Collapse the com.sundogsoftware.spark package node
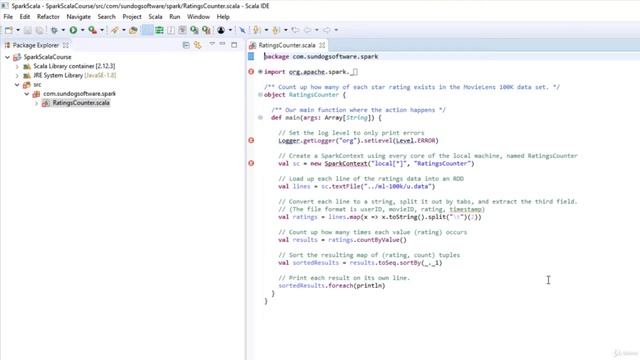640x360 pixels. 27,94
